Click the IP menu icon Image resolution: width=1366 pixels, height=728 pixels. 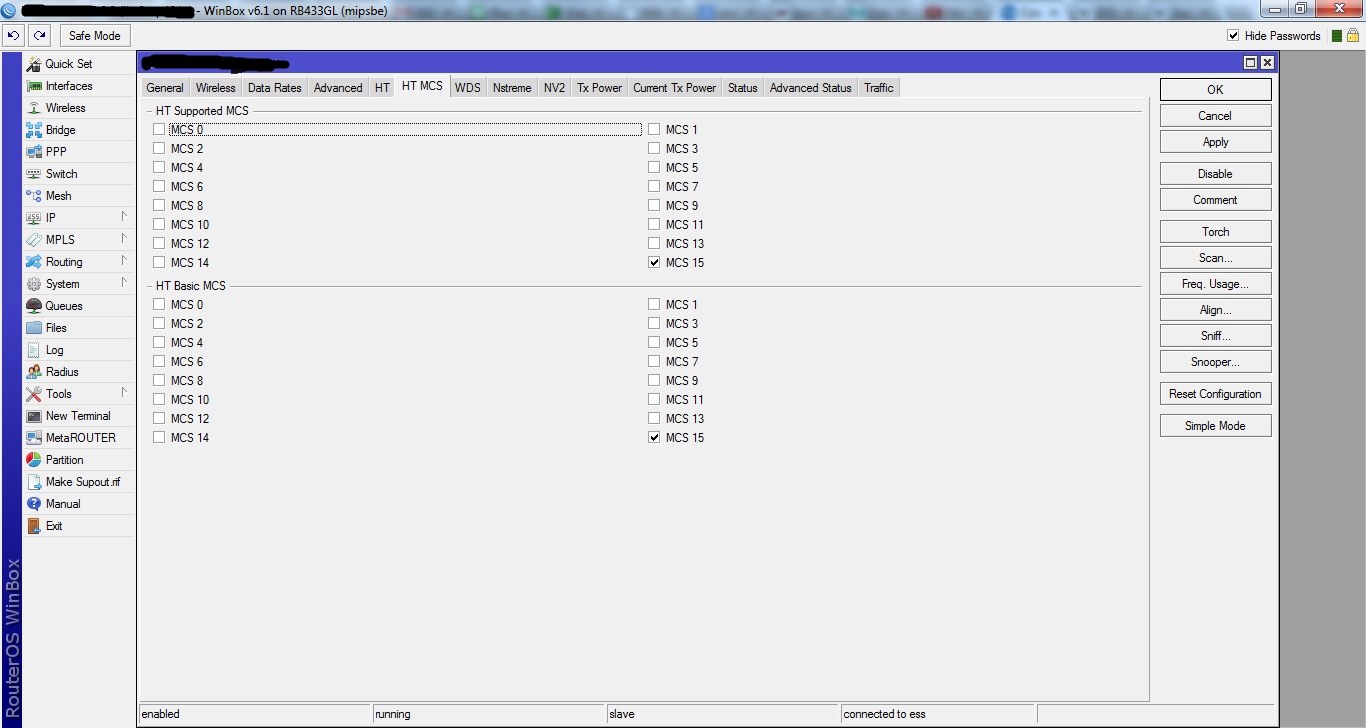[34, 218]
